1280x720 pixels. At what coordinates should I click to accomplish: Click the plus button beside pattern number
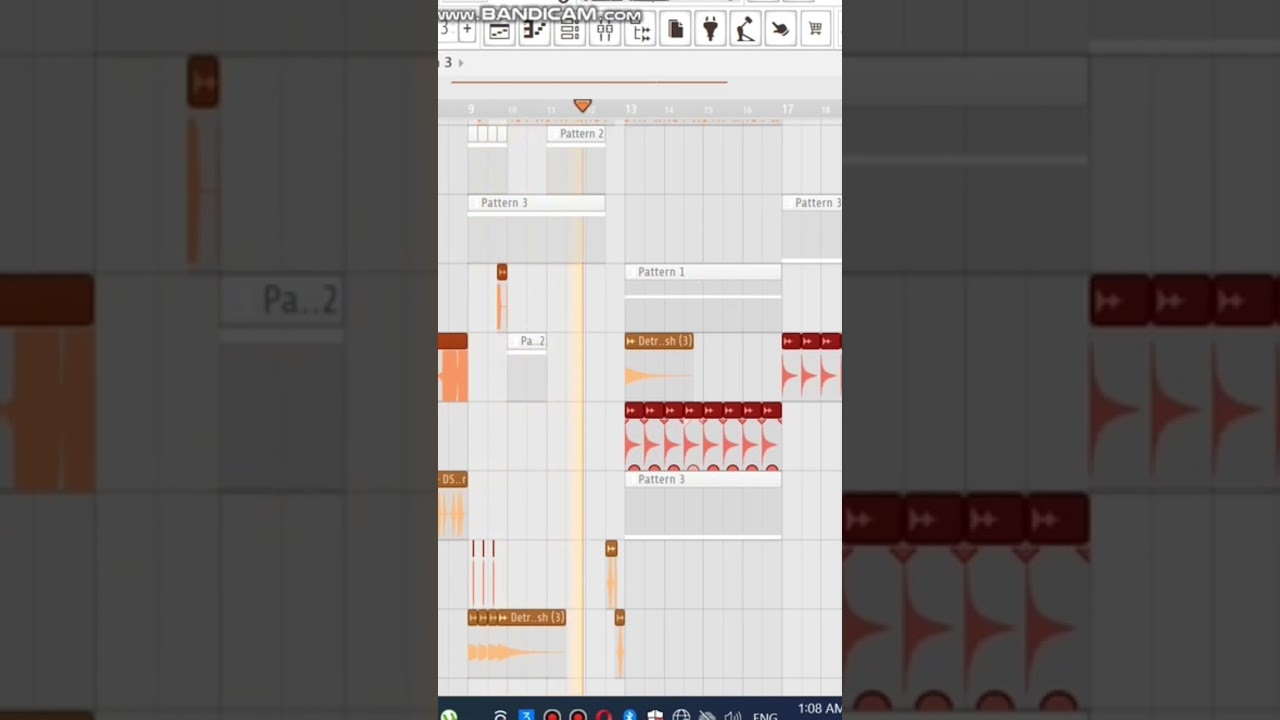[x=466, y=30]
